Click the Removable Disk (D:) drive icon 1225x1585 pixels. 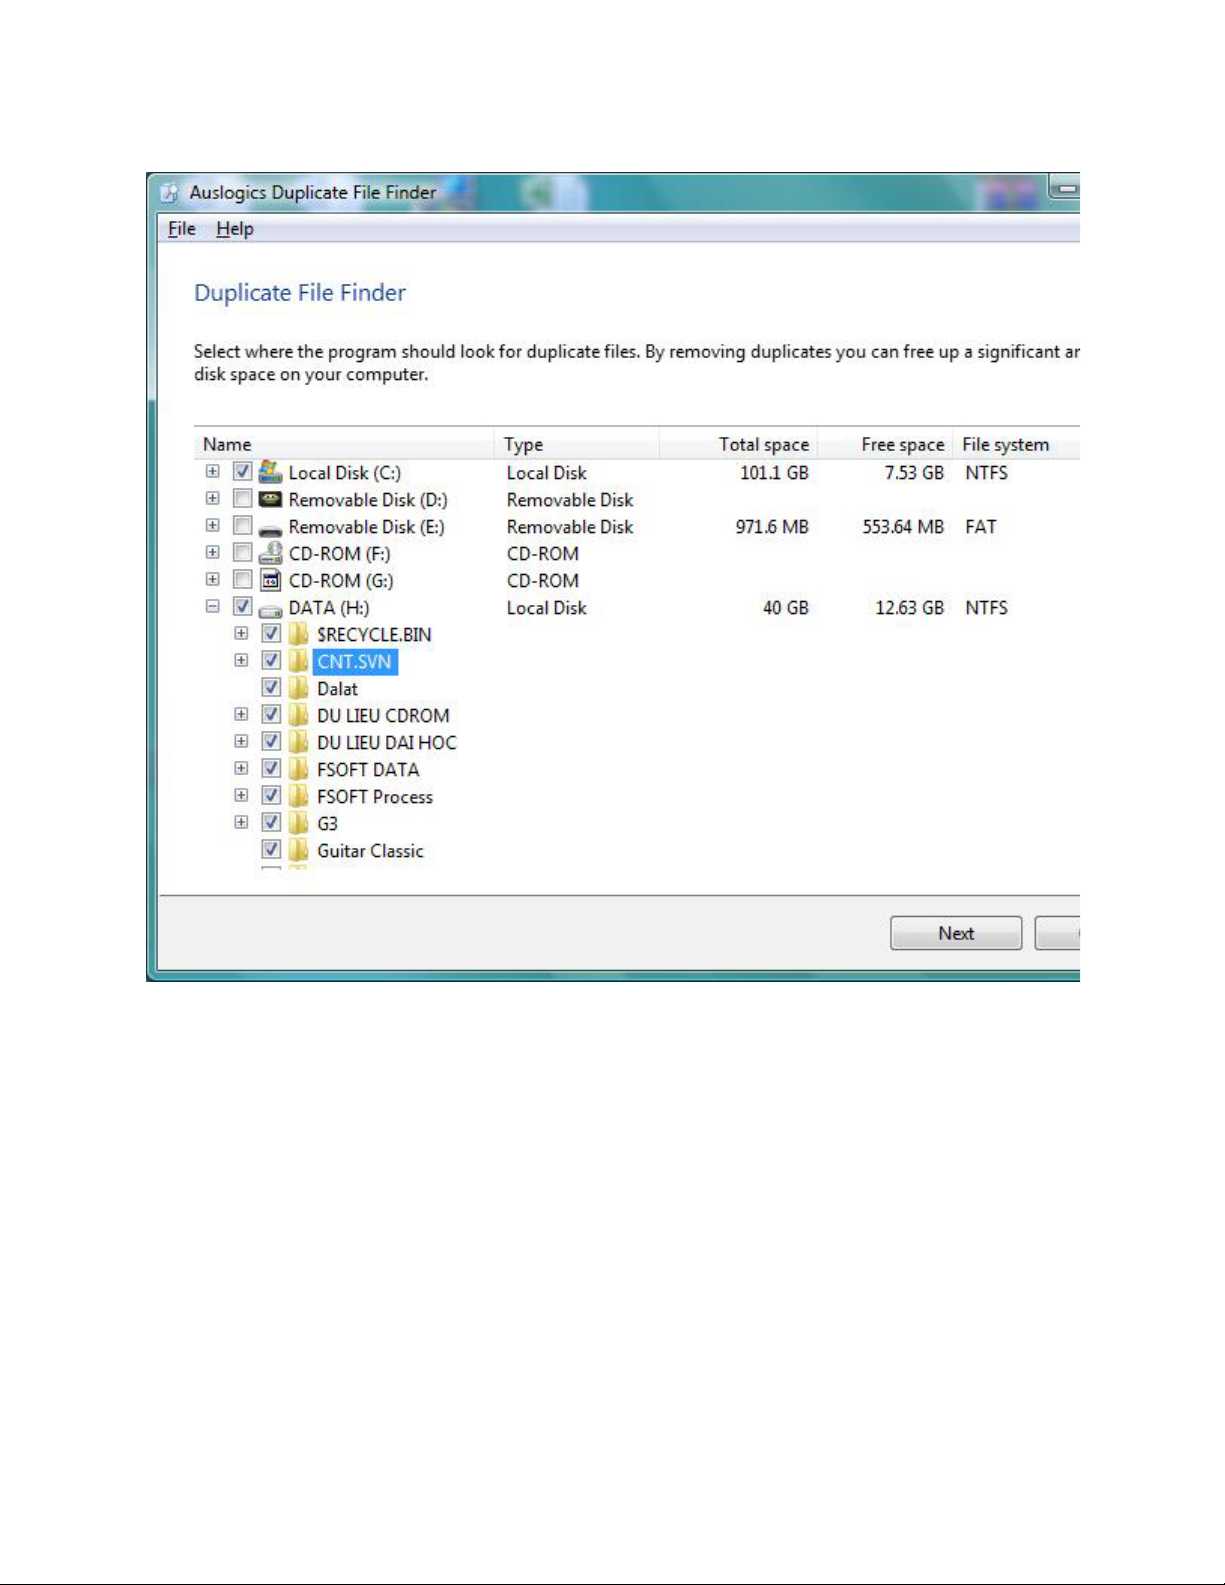click(x=270, y=499)
